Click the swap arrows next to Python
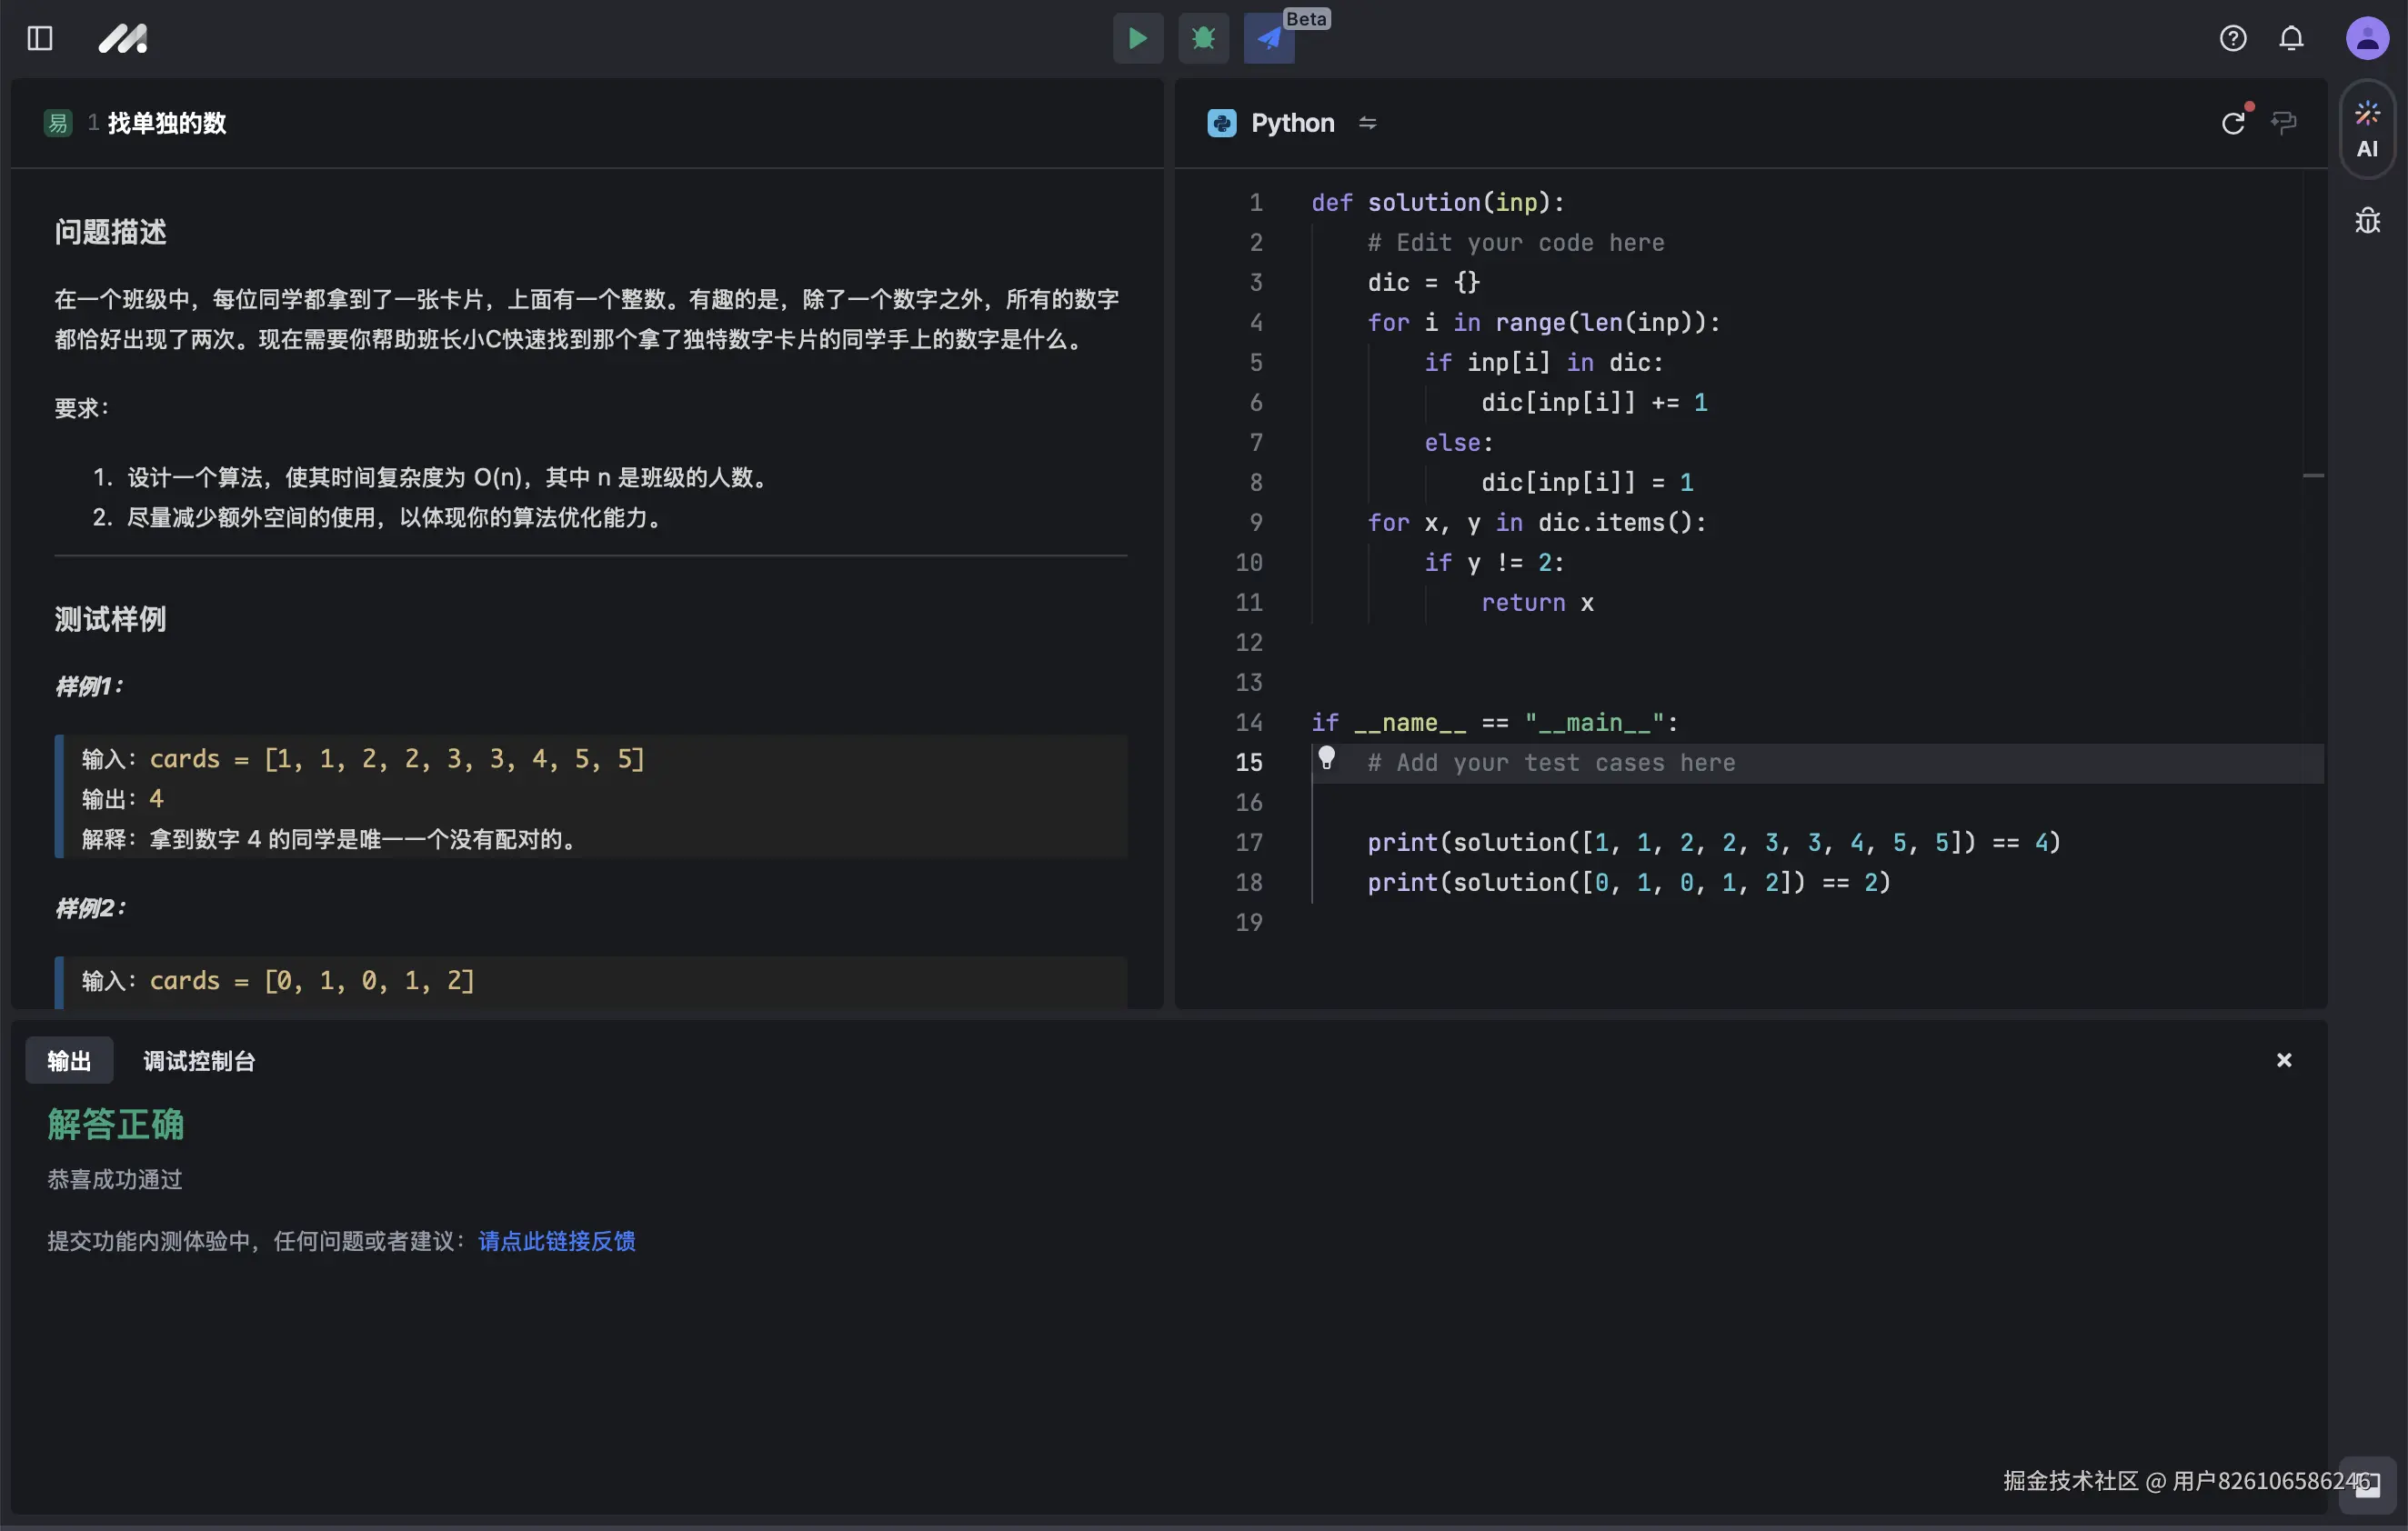This screenshot has width=2408, height=1531. point(1367,122)
